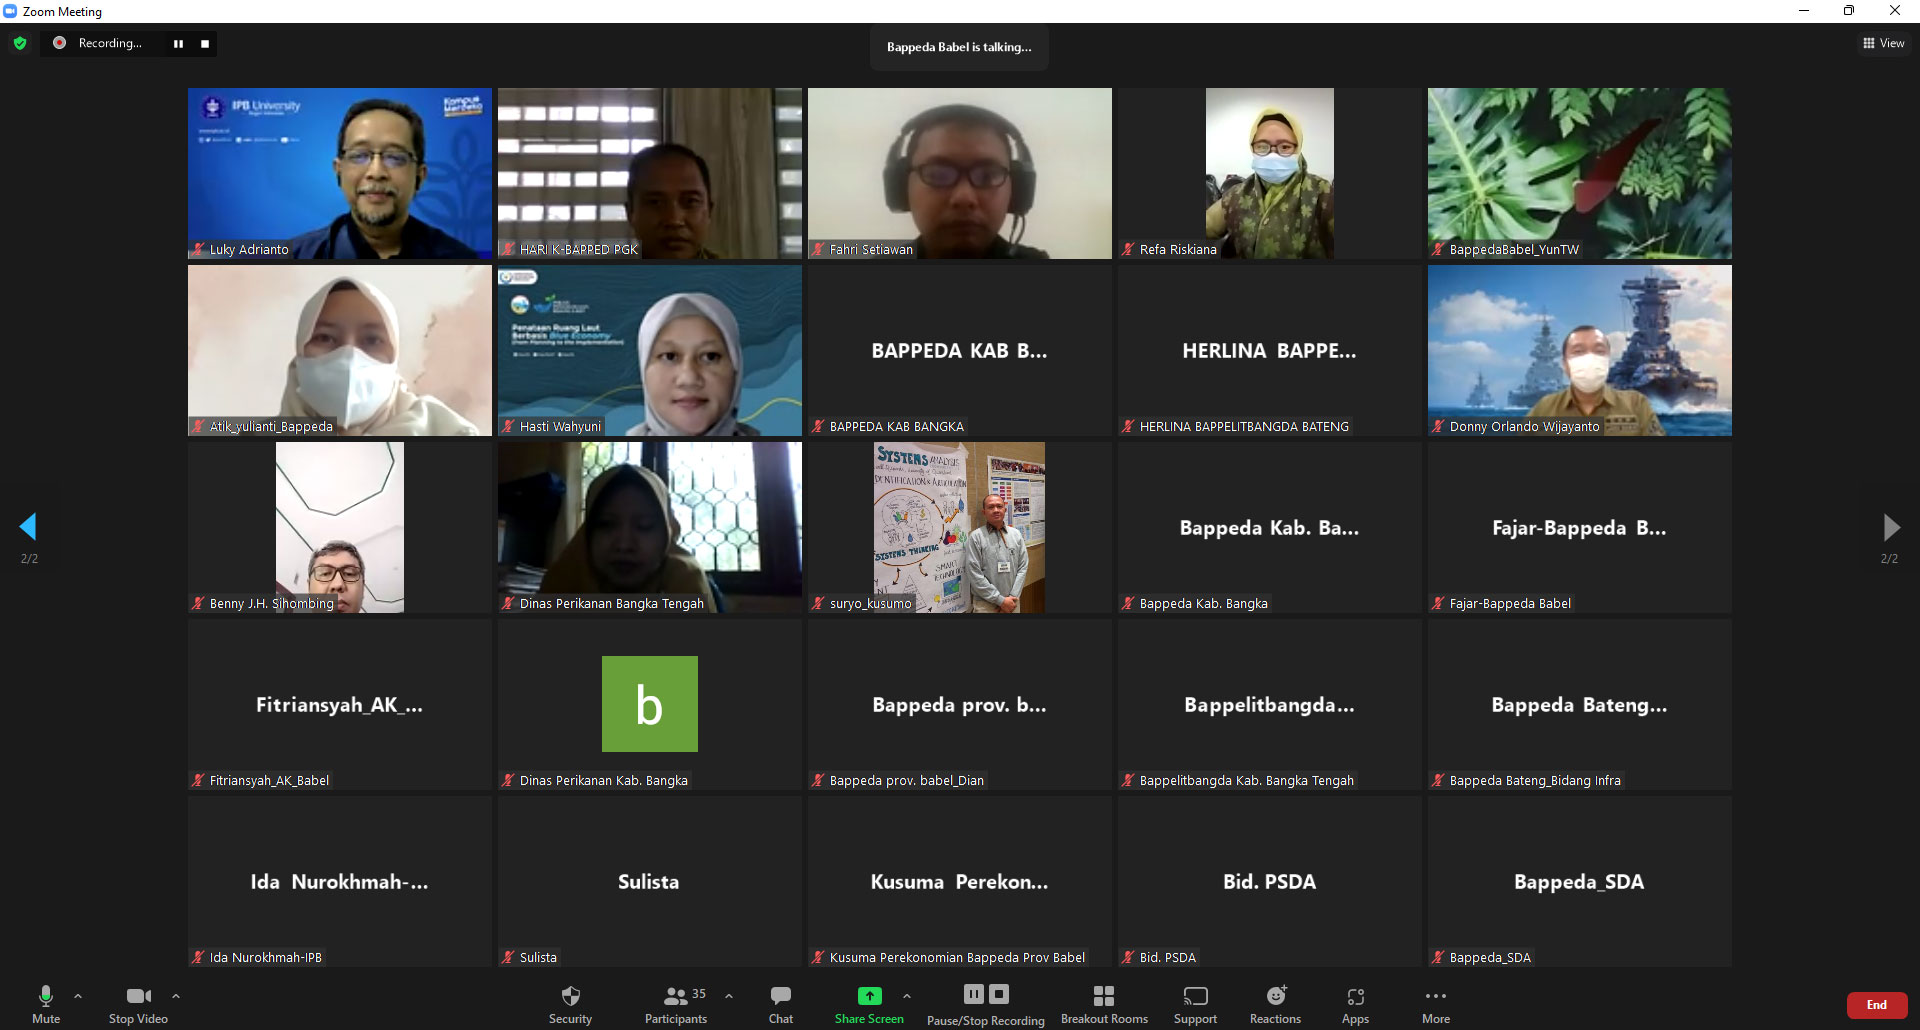The width and height of the screenshot is (1920, 1030).
Task: Mute the microphone
Action: point(46,1003)
